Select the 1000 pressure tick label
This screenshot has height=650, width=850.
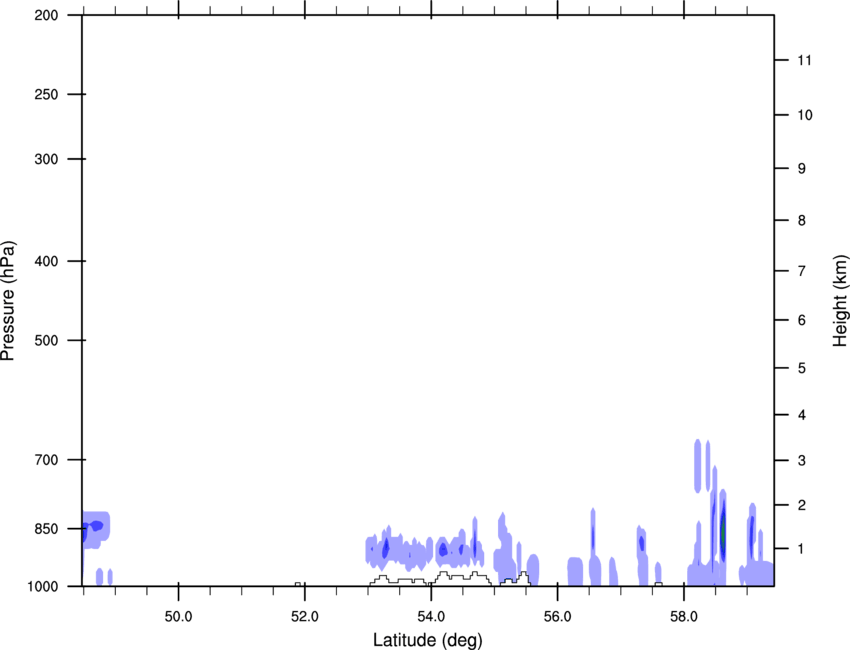tap(43, 586)
